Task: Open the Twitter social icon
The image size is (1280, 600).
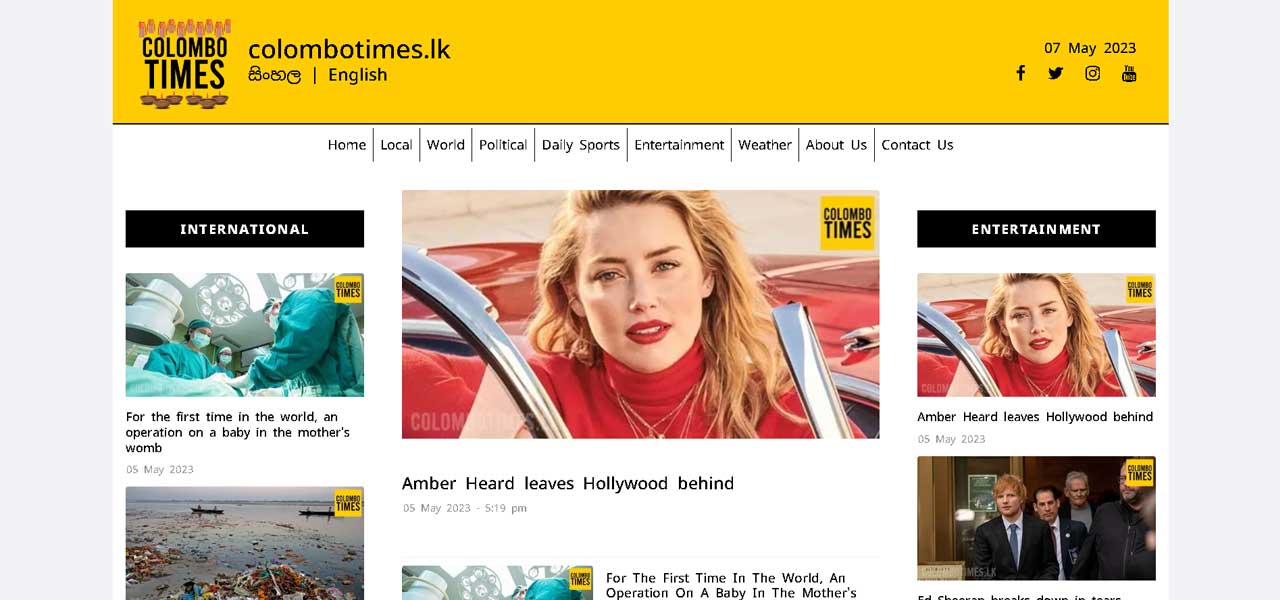Action: click(1055, 73)
